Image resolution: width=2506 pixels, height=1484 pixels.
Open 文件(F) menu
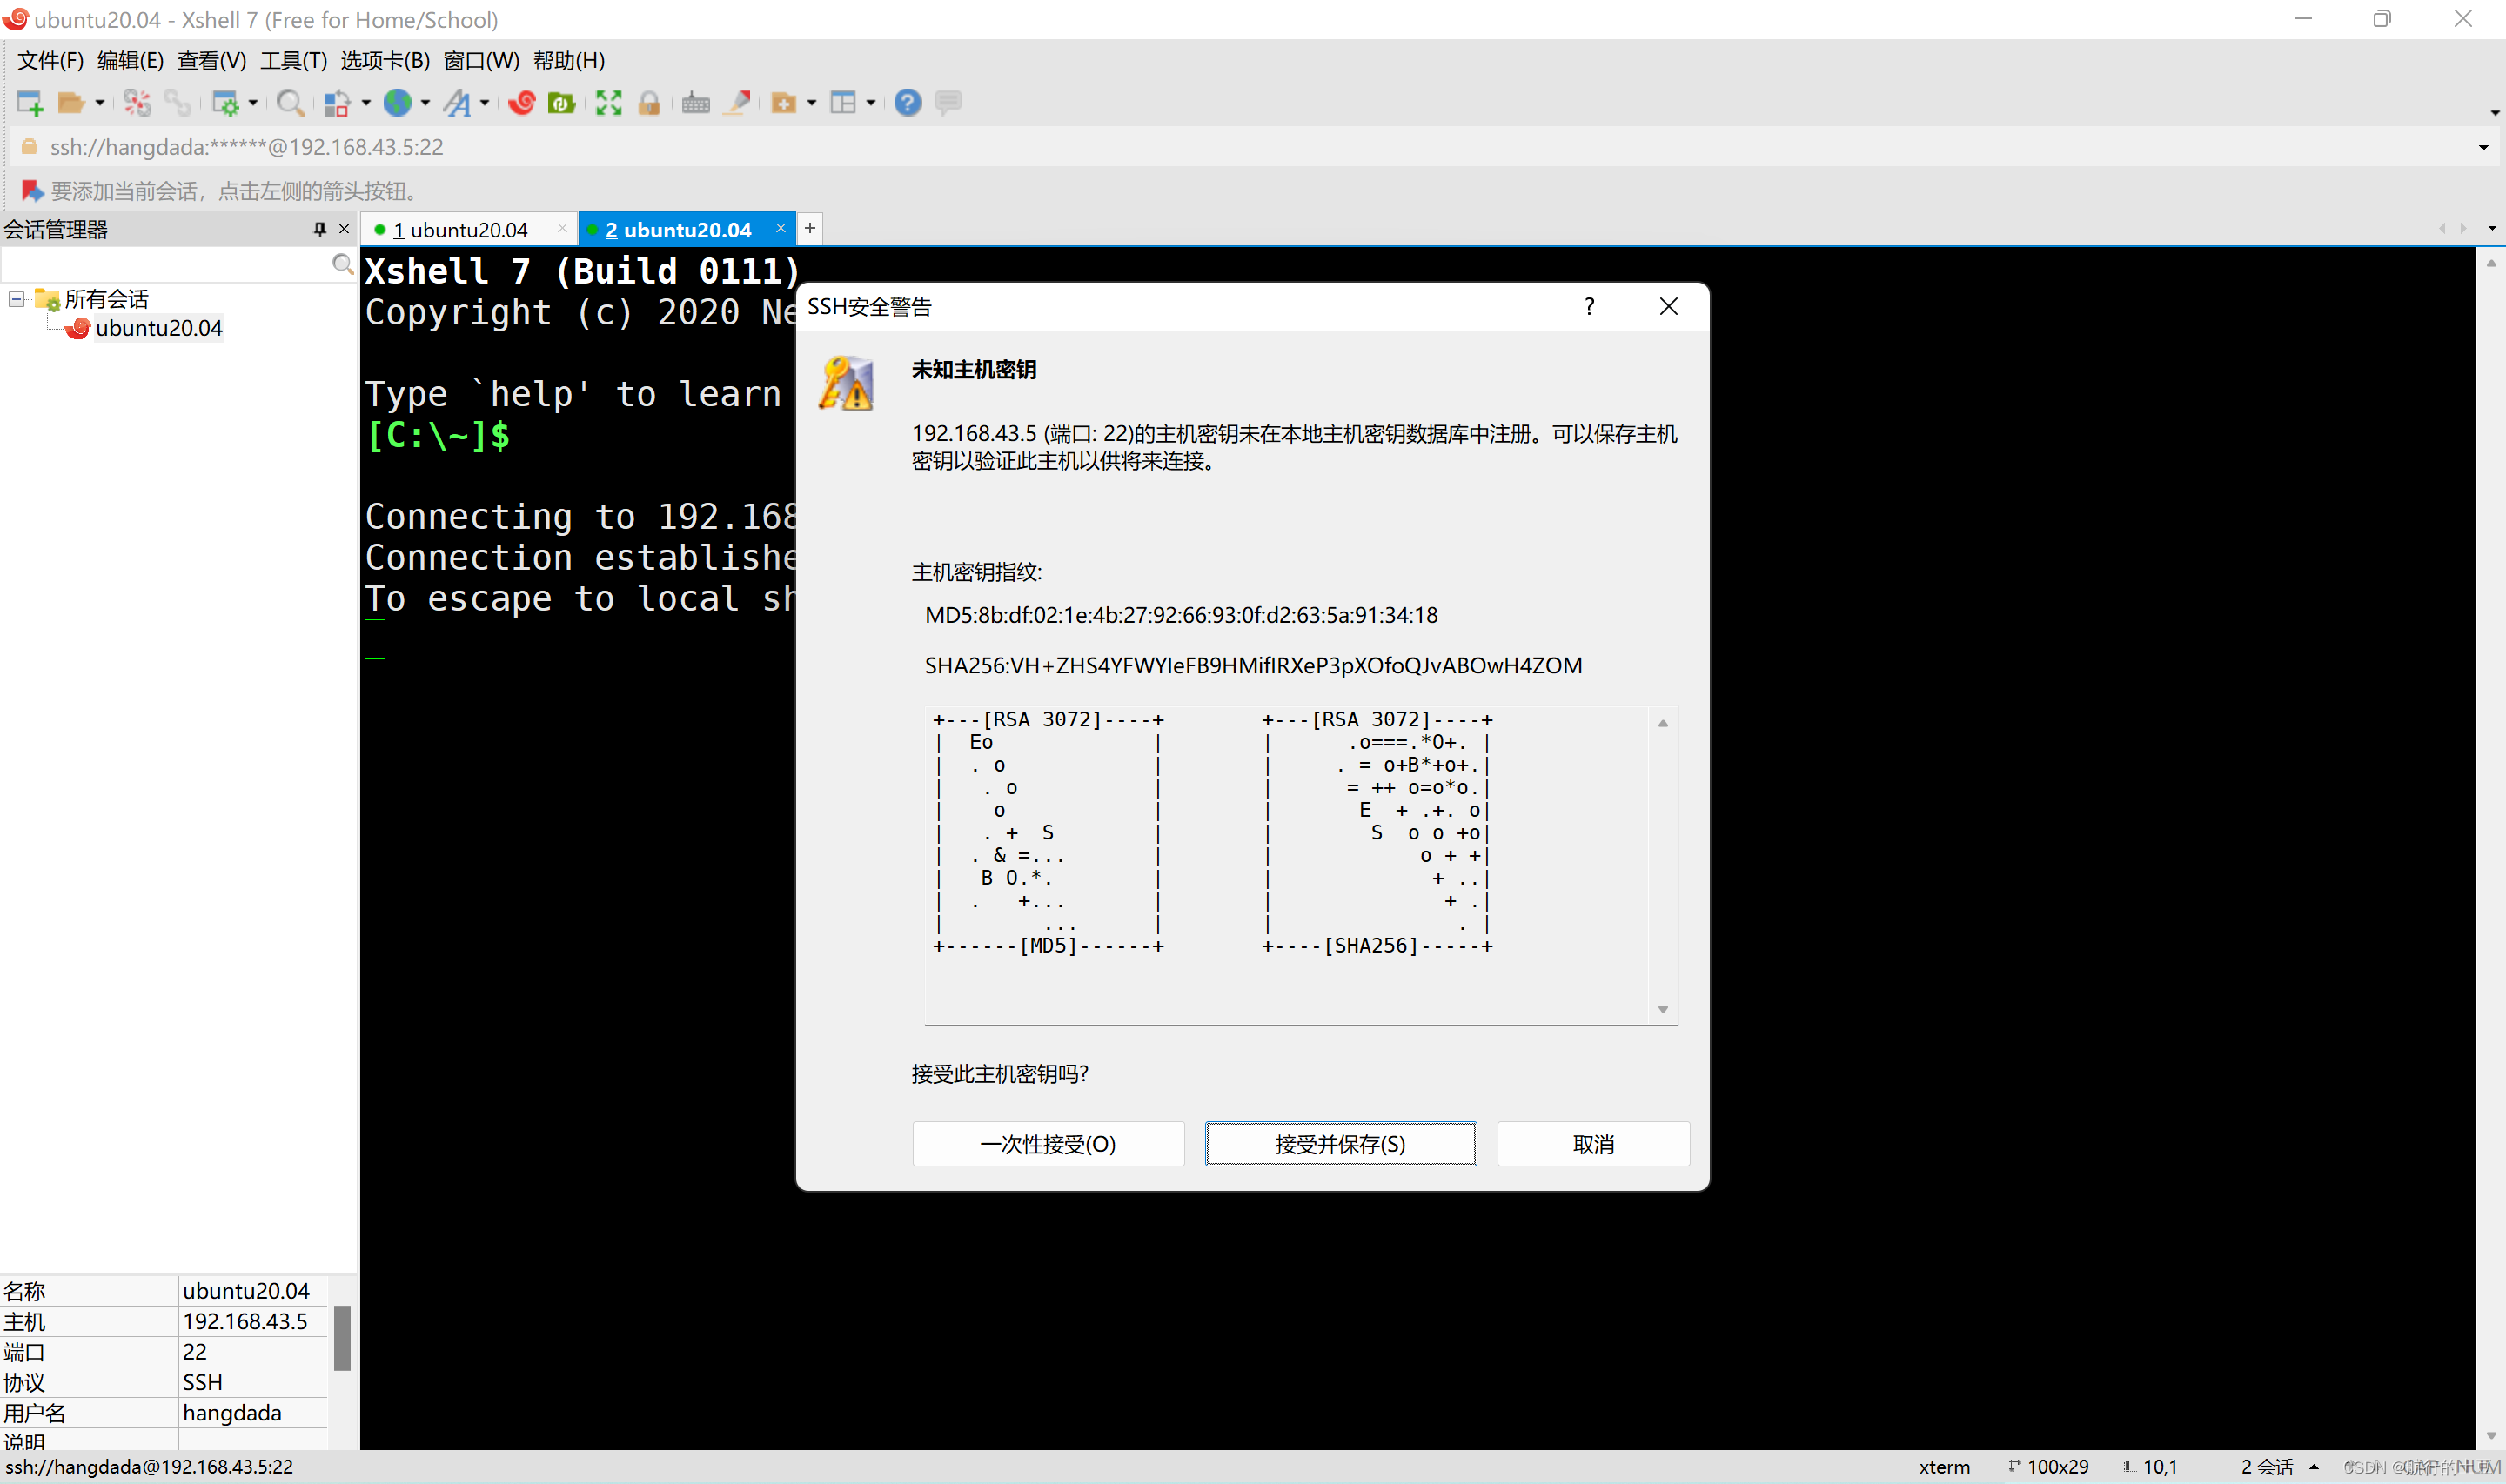[x=53, y=62]
